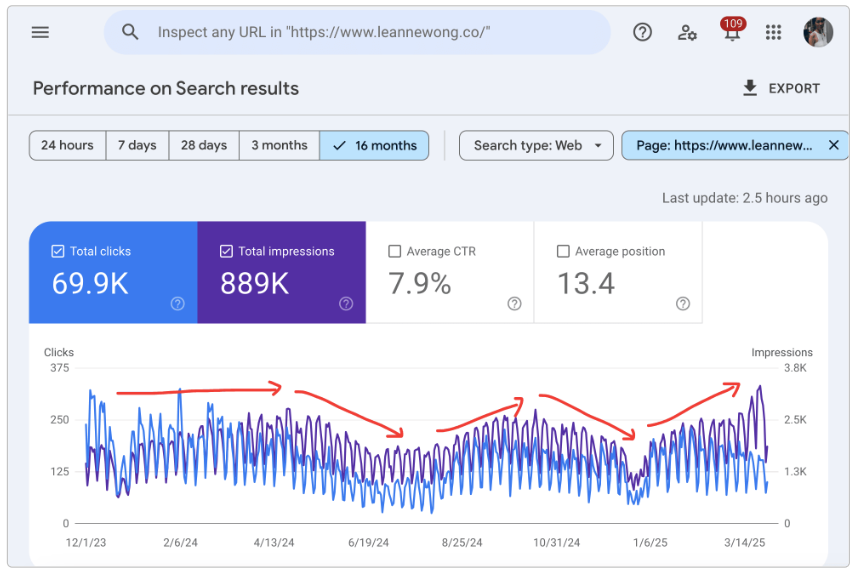The width and height of the screenshot is (857, 575).
Task: Enable the Average CTR checkbox
Action: click(394, 252)
